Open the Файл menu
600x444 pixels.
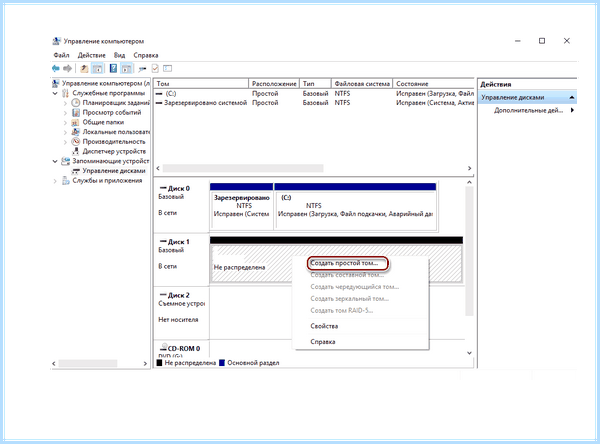pyautogui.click(x=61, y=55)
